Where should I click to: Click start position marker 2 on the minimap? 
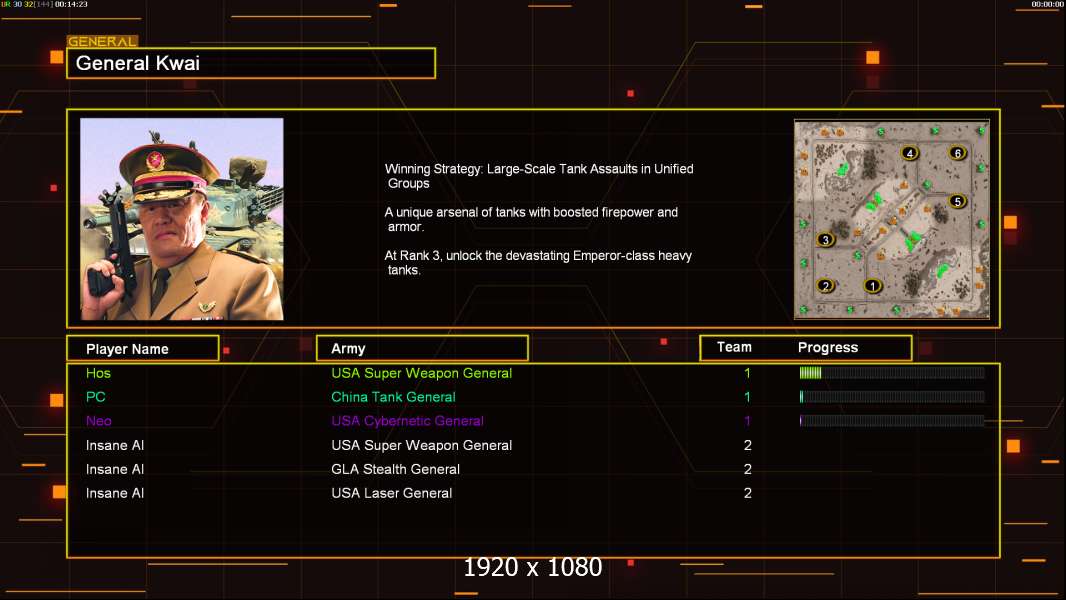pos(825,286)
